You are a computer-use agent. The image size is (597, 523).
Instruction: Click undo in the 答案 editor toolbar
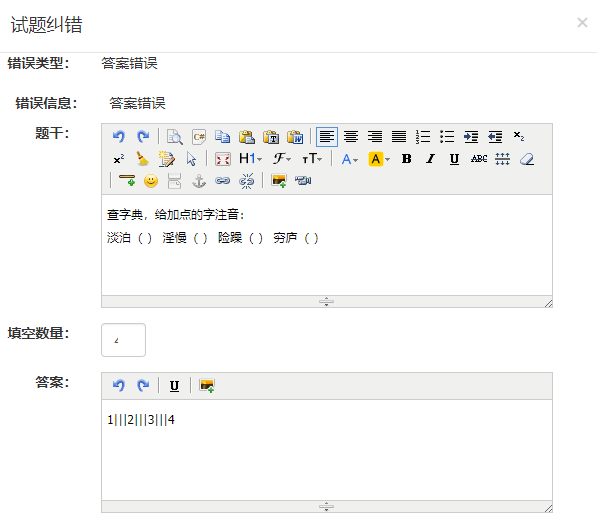point(119,386)
